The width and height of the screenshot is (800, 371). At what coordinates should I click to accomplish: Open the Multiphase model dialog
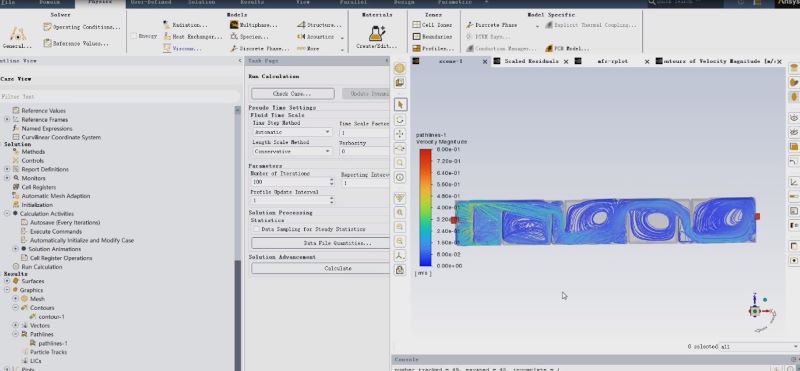[x=254, y=24]
